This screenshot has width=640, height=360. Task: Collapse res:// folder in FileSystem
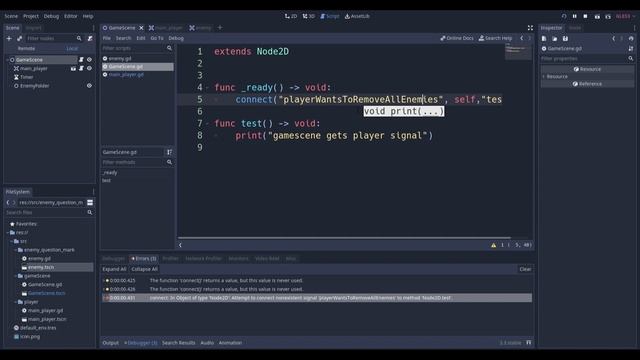8,233
